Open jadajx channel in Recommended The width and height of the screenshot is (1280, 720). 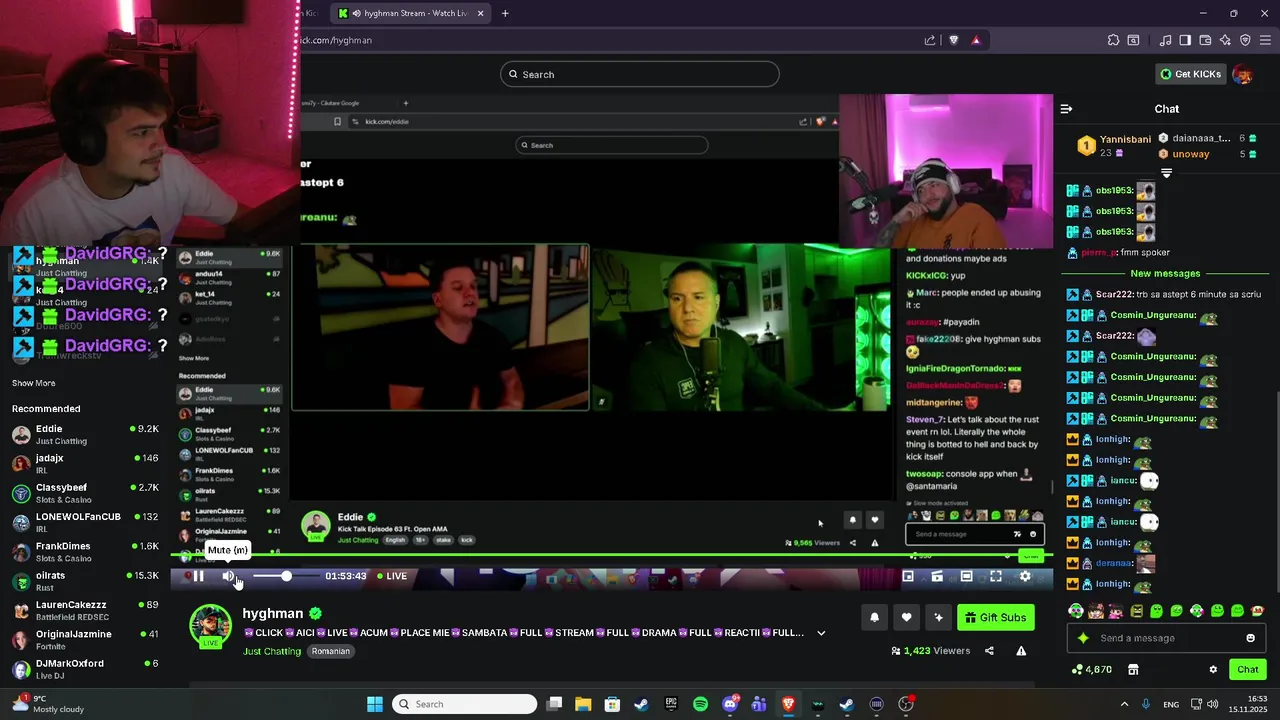tap(85, 464)
